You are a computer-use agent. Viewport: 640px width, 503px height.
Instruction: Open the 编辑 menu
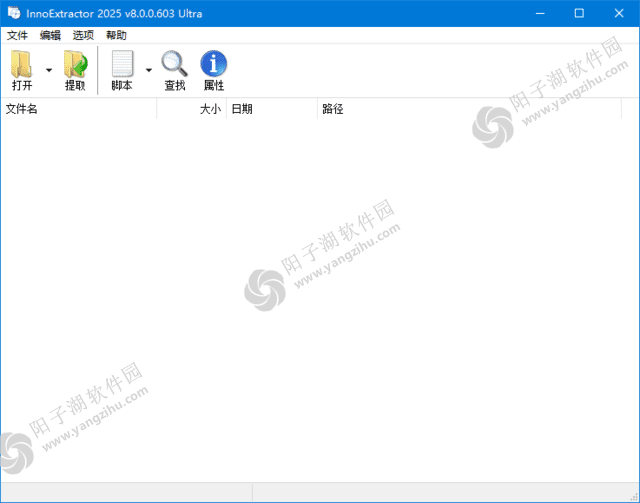(x=50, y=36)
